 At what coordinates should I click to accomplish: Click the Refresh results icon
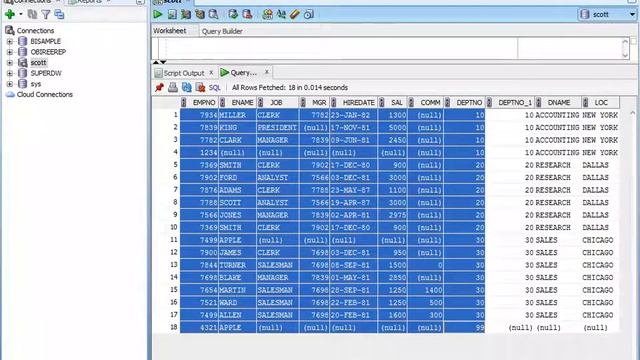click(x=187, y=87)
